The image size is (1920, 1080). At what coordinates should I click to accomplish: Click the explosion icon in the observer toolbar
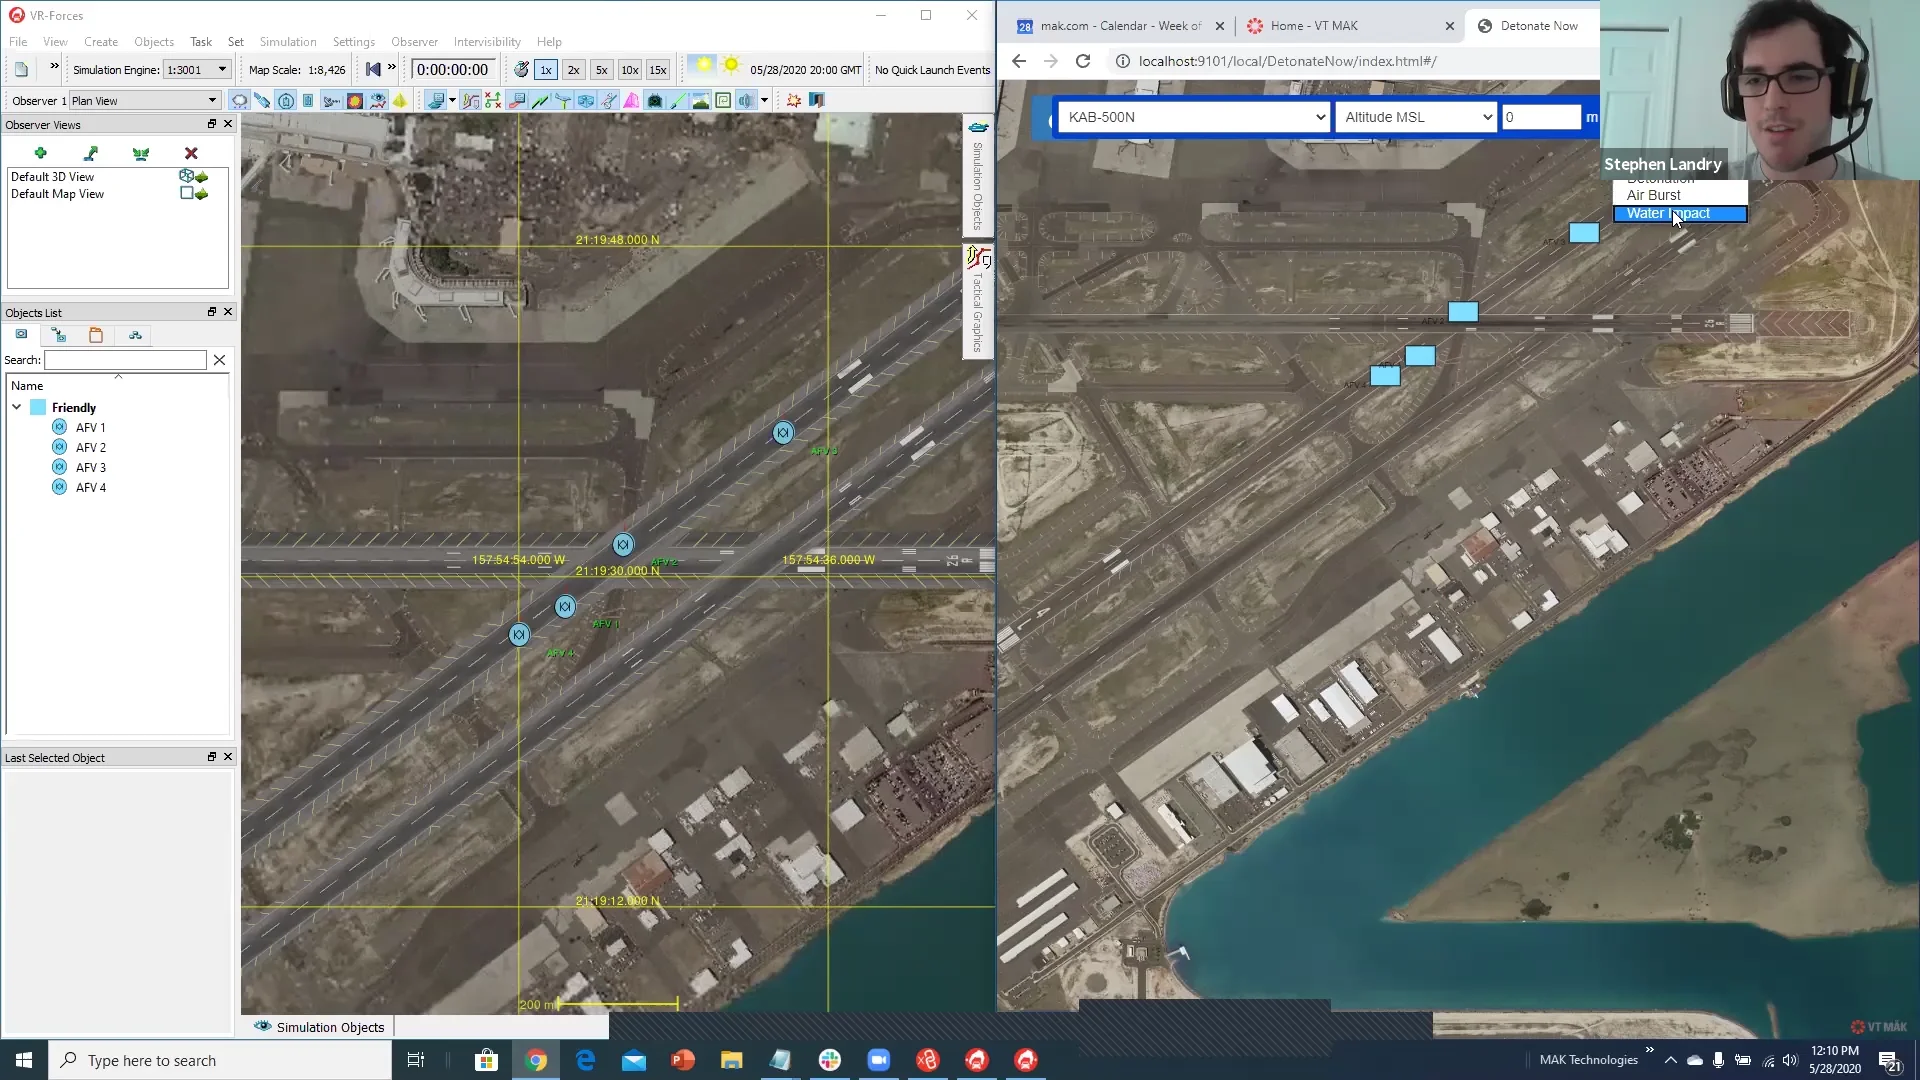click(794, 101)
